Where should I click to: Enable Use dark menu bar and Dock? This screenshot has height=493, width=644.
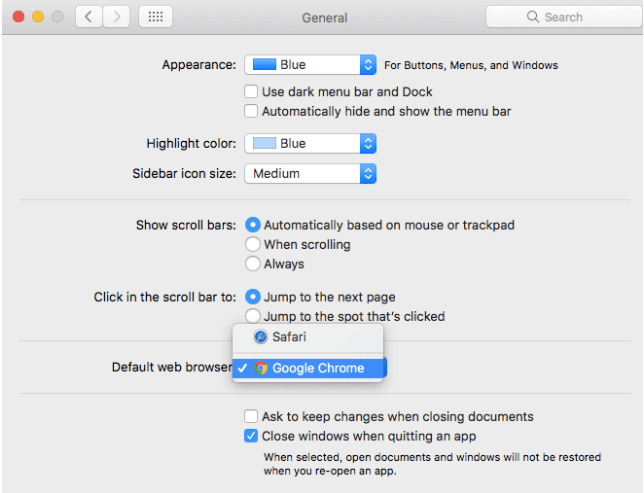click(252, 92)
